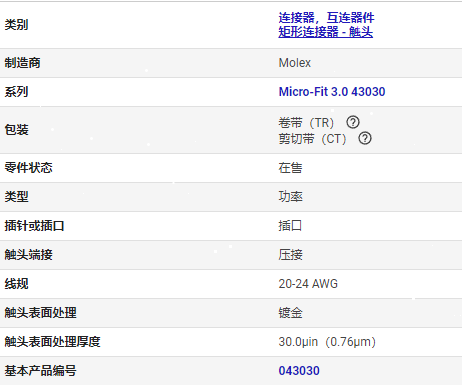Click the type value 功率
Image resolution: width=462 pixels, height=385 pixels.
290,197
